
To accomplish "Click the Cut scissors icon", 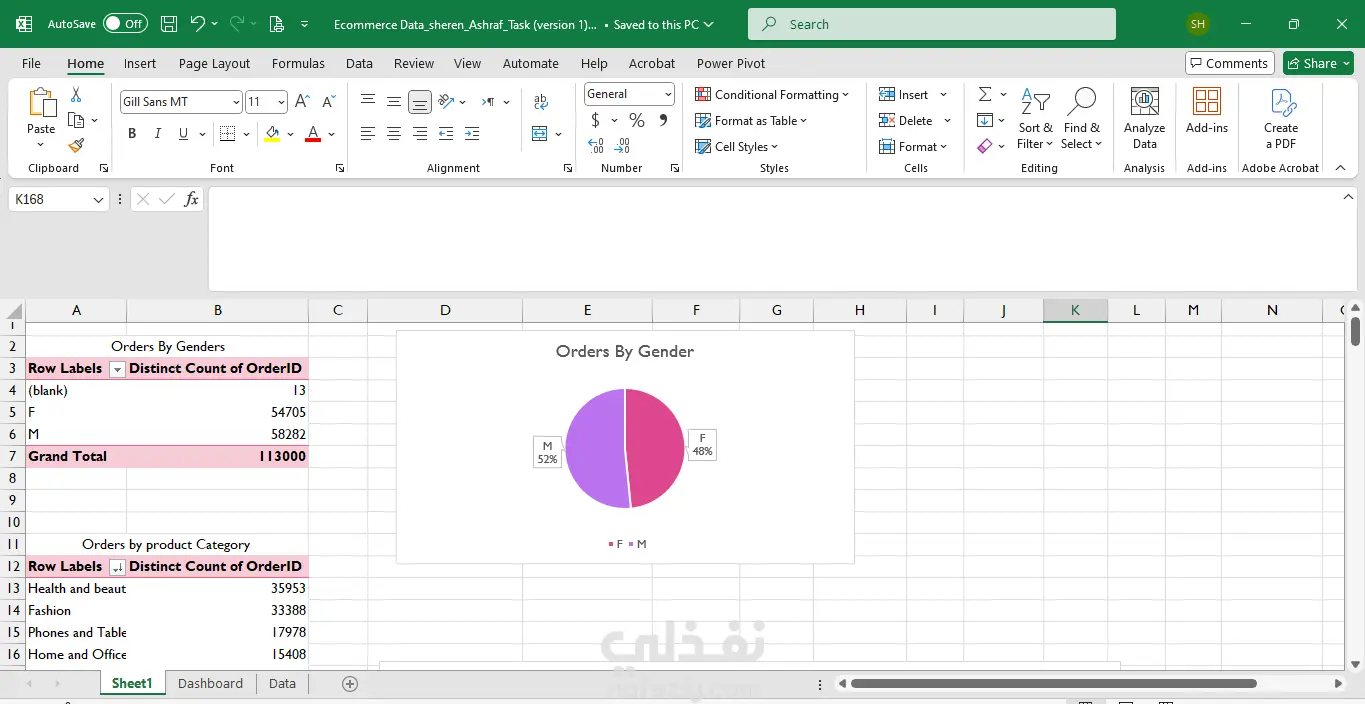I will [x=76, y=95].
